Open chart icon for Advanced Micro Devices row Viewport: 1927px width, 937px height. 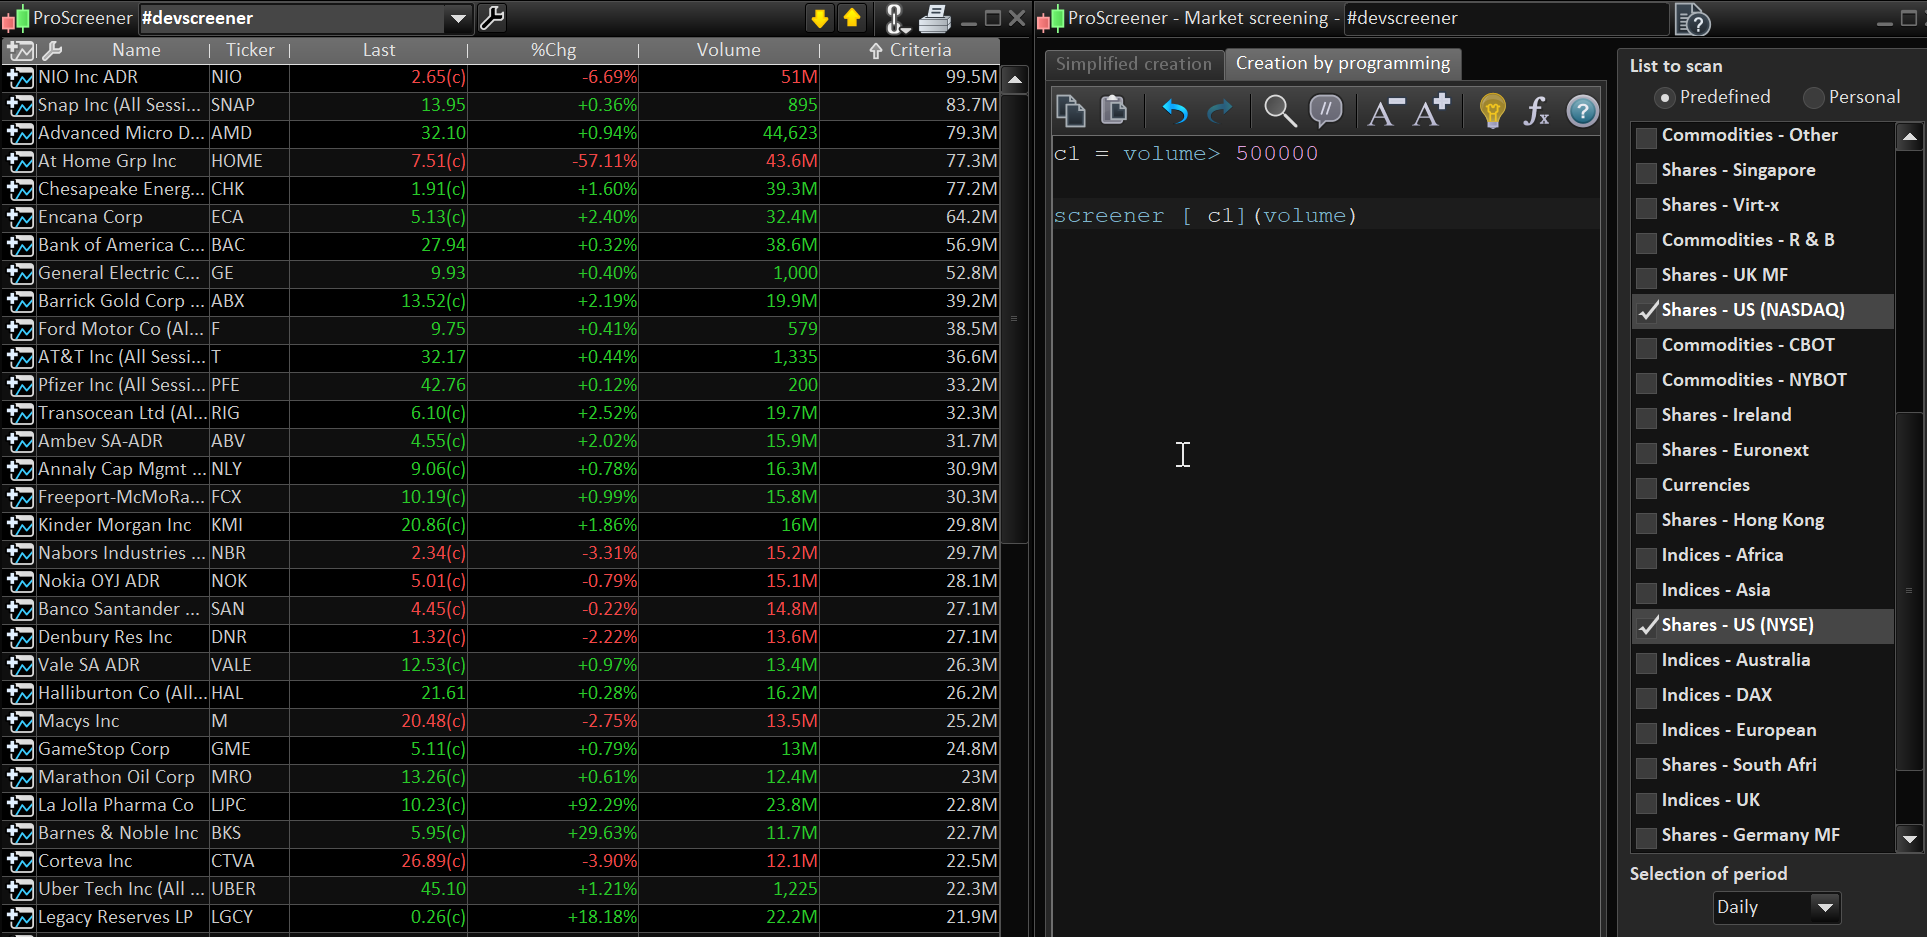coord(20,134)
